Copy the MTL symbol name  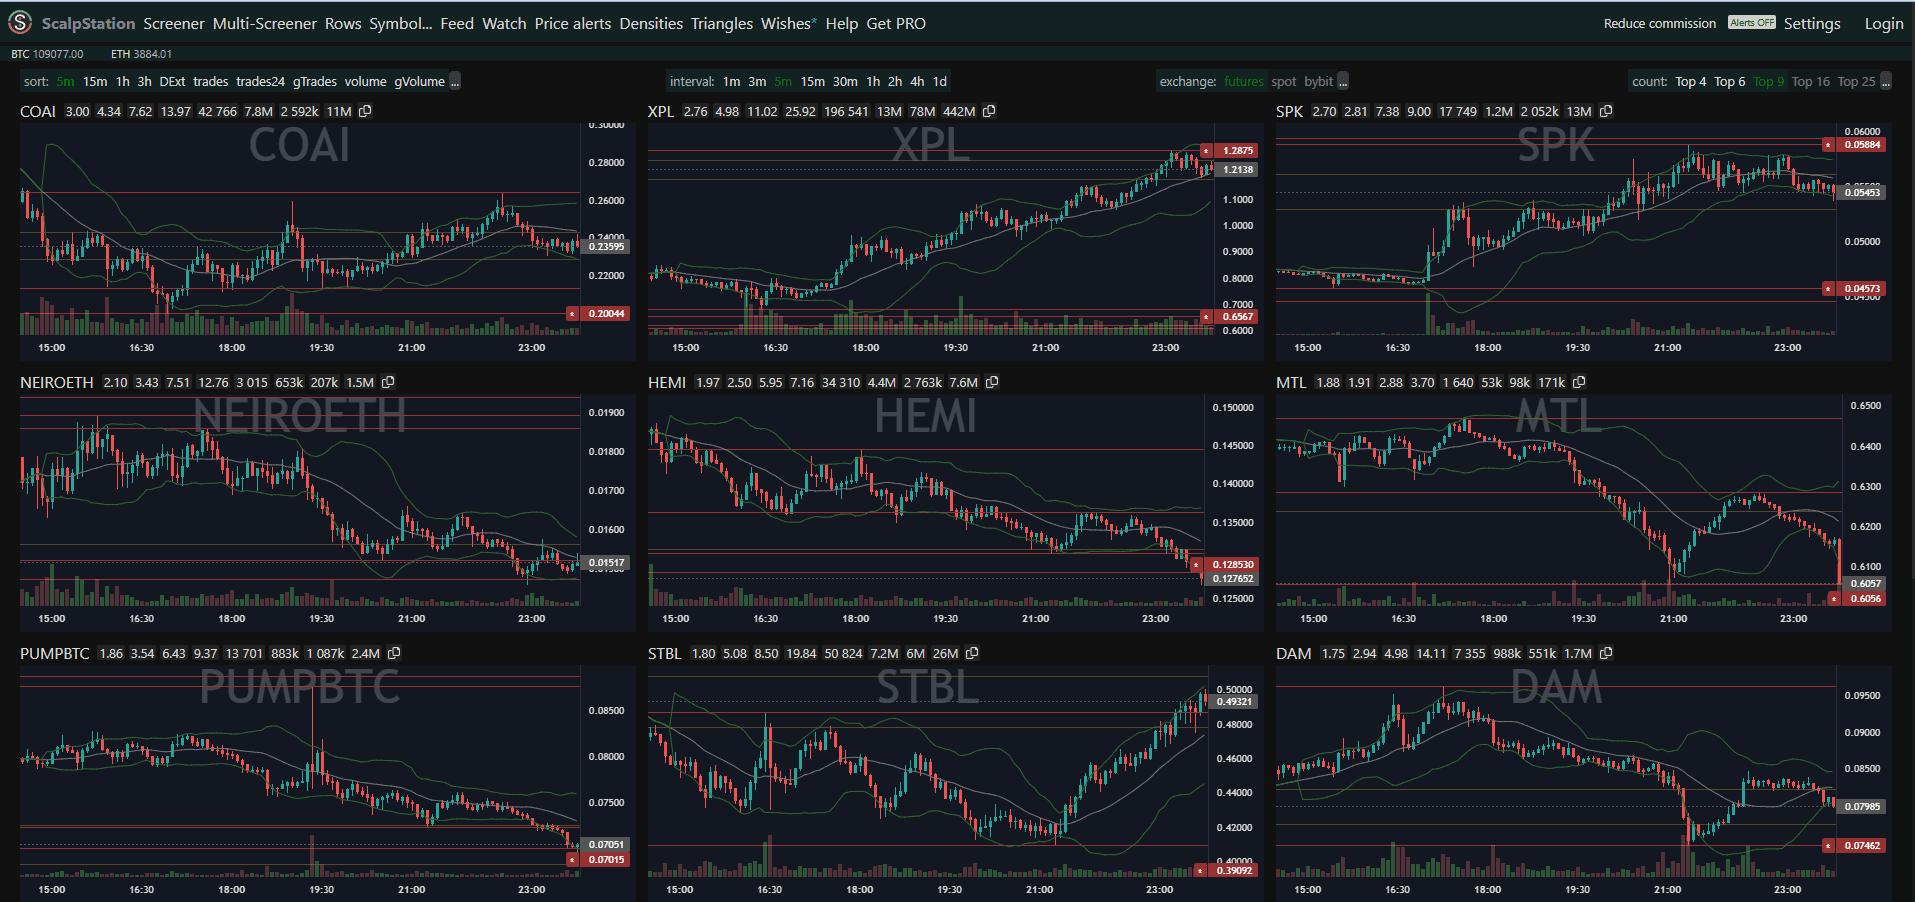click(1579, 382)
